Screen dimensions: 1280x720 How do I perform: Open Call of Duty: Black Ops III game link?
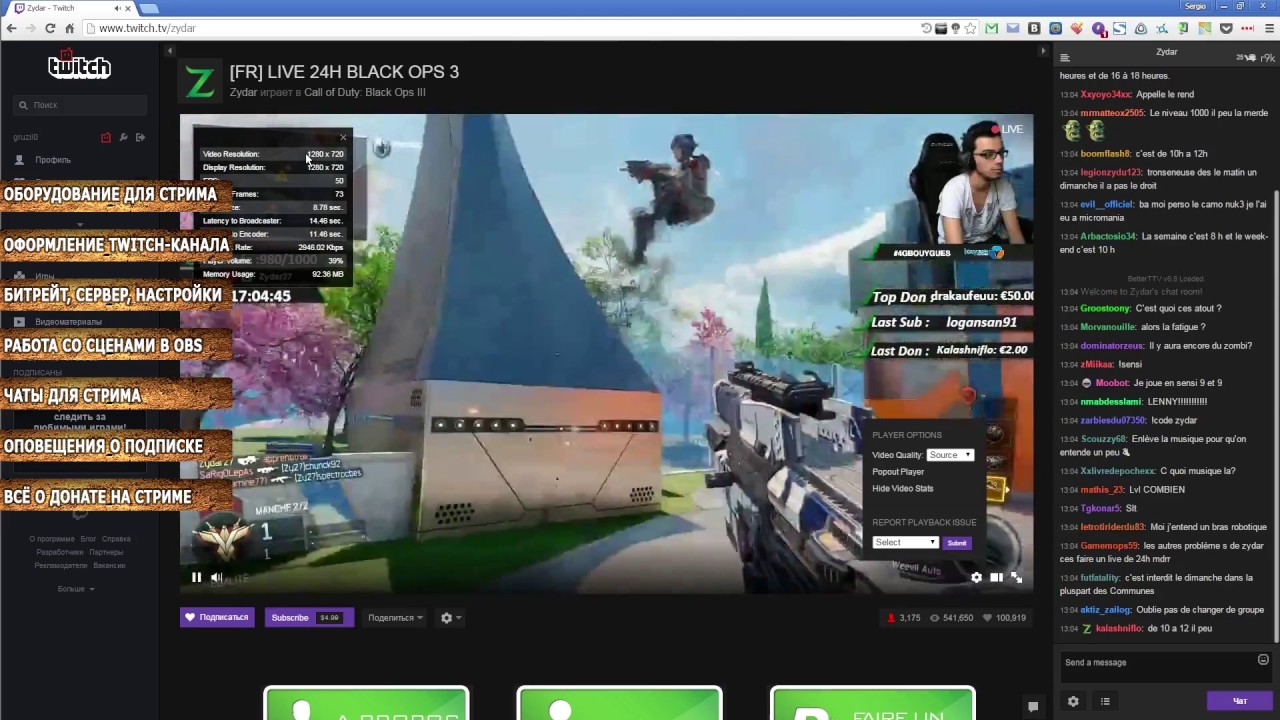pos(364,92)
